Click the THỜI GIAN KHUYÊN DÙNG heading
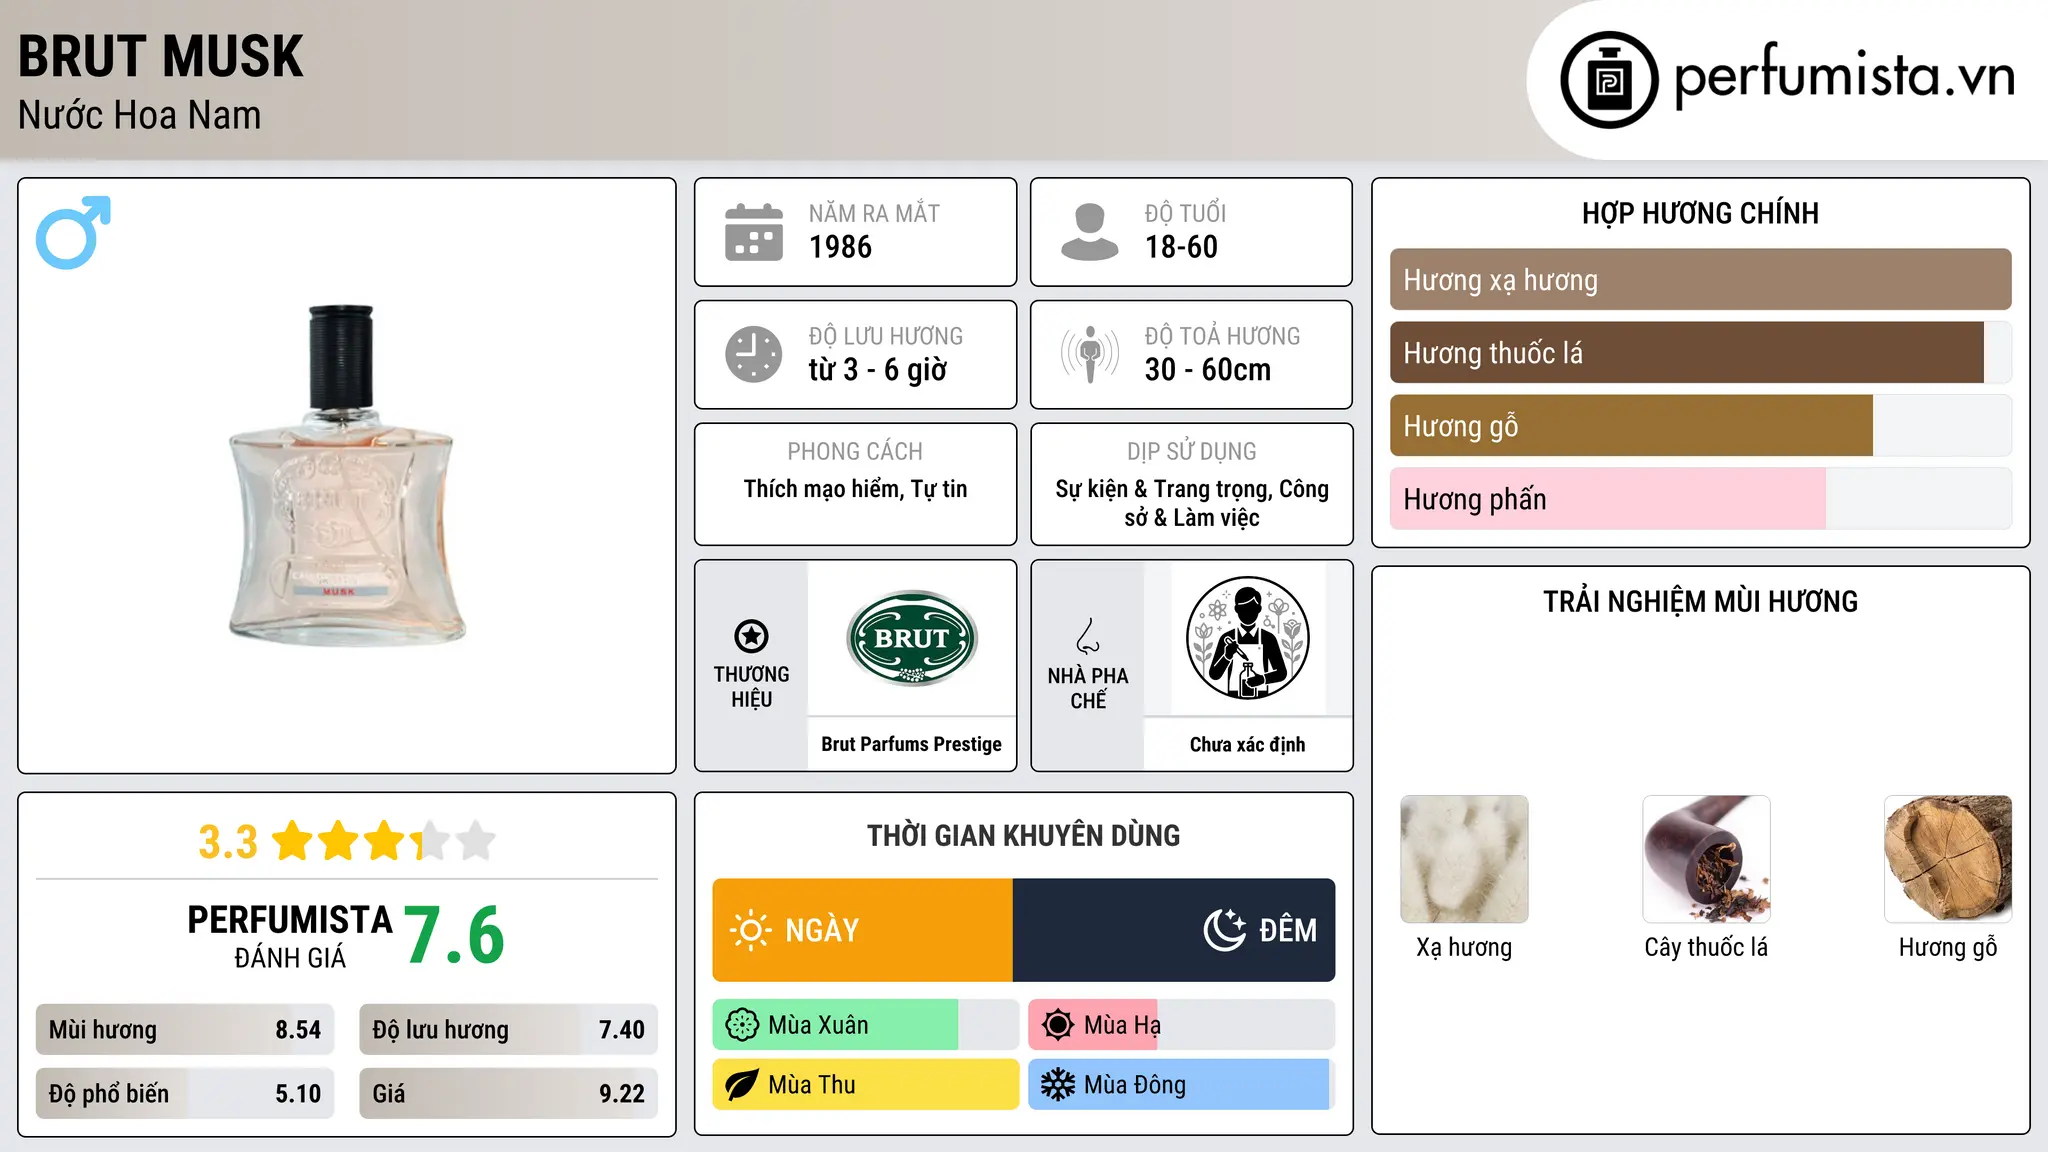Image resolution: width=2048 pixels, height=1152 pixels. [x=1023, y=835]
